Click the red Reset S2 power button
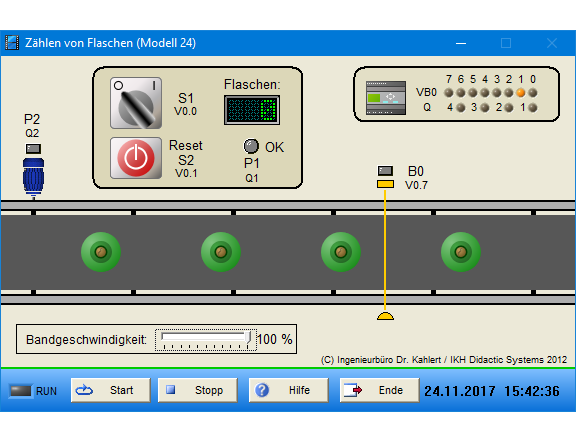This screenshot has height=443, width=576. (136, 158)
